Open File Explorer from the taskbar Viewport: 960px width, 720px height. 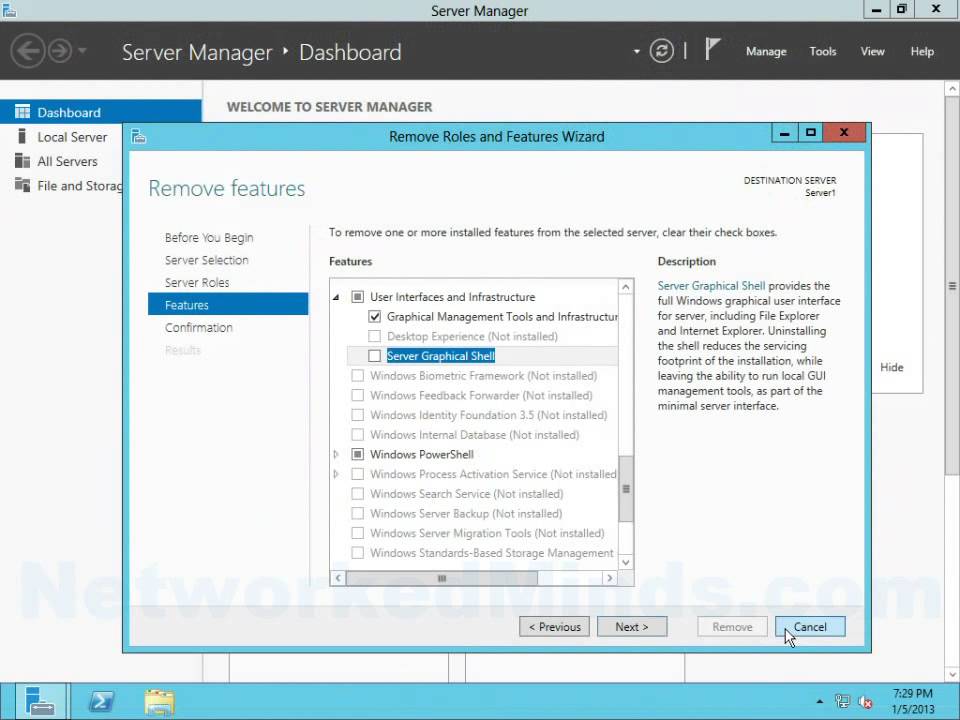pos(160,702)
